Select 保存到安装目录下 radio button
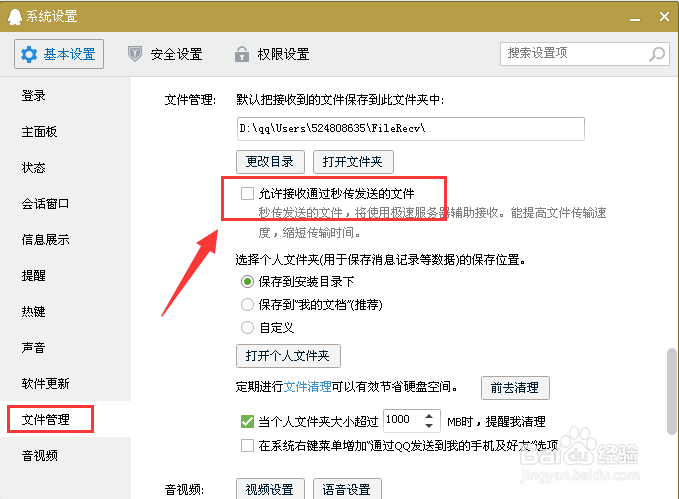Viewport: 679px width, 499px height. point(247,282)
